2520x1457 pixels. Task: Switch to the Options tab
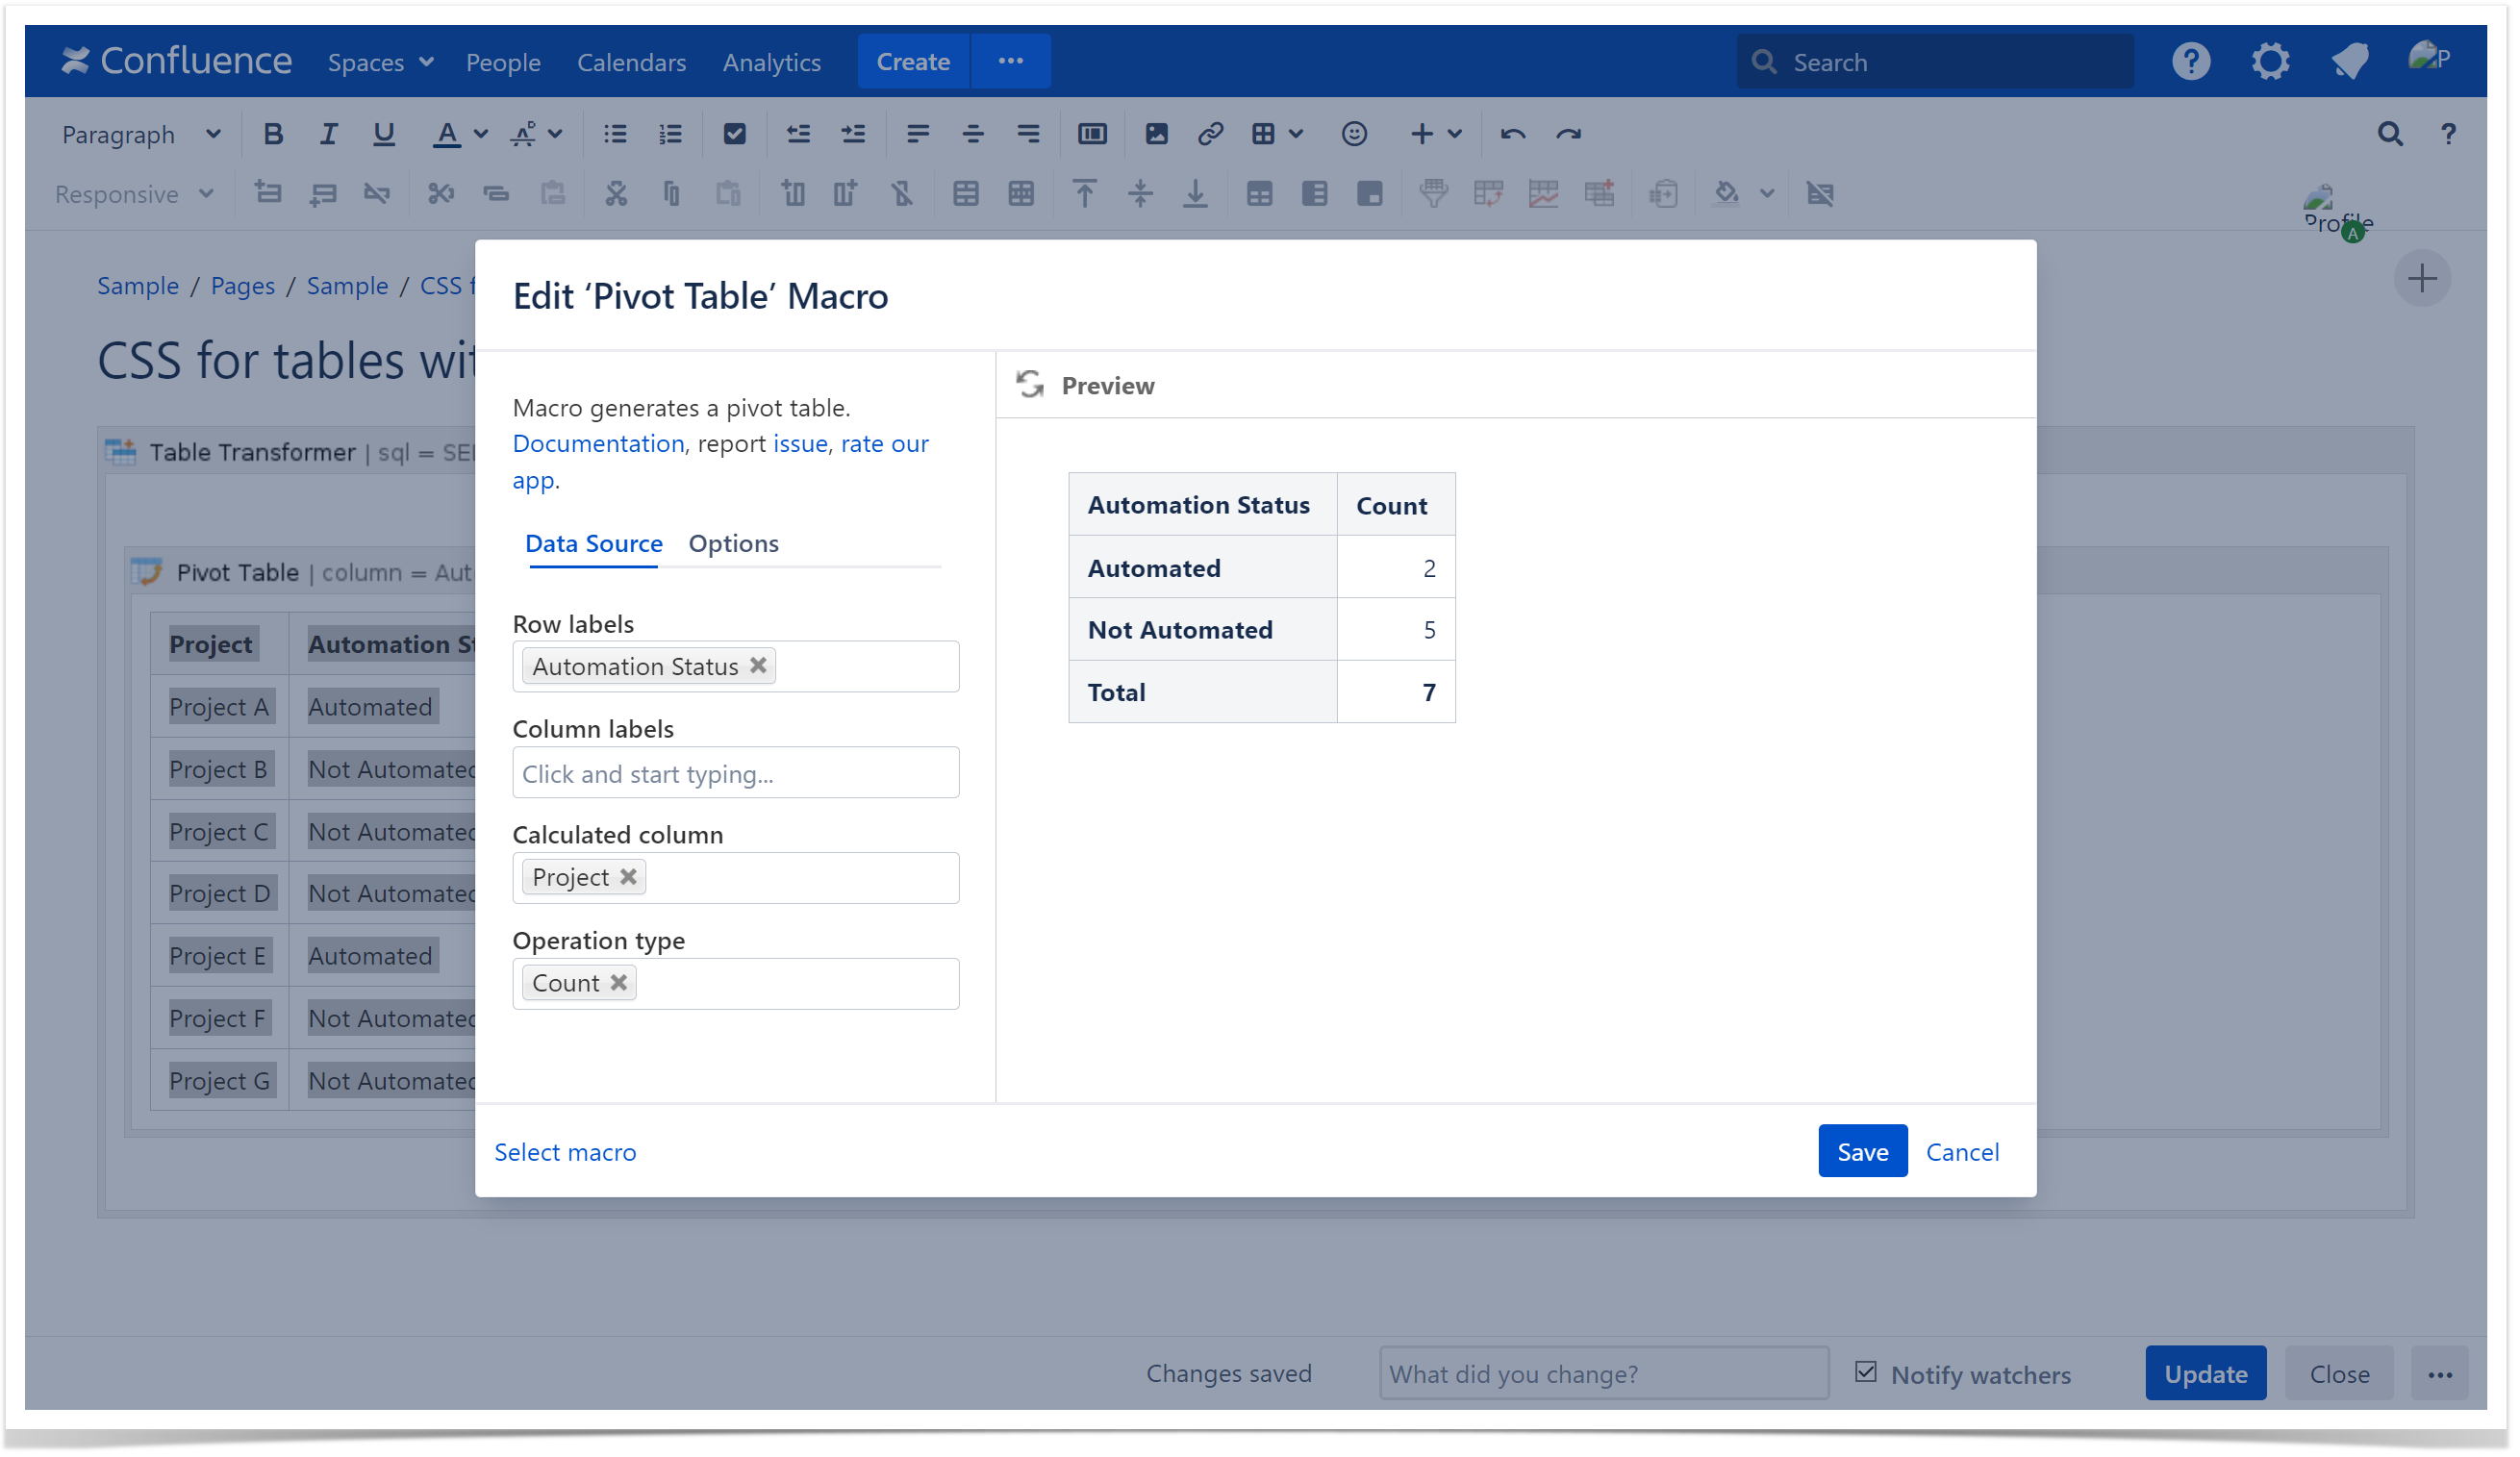click(x=735, y=544)
